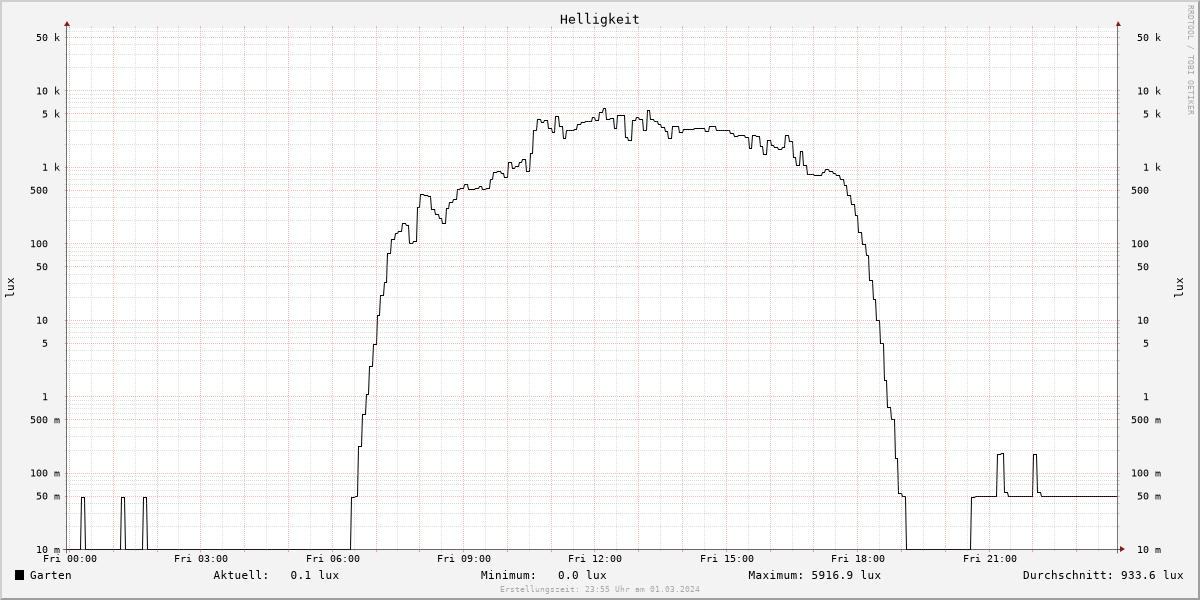Select the "10 m" label on left axis
The width and height of the screenshot is (1200, 600).
click(48, 550)
